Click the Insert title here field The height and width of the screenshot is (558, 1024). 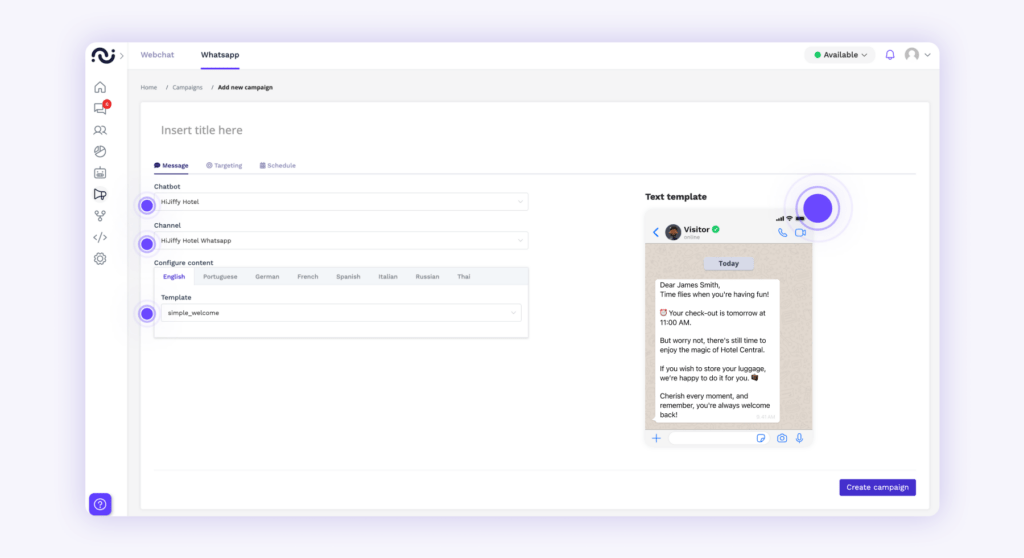click(300, 130)
